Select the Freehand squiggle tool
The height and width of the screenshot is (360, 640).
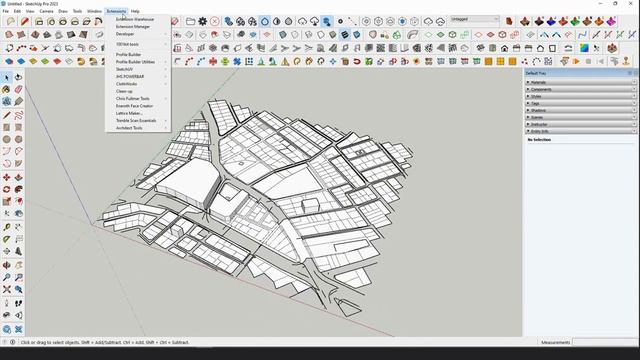tap(18, 116)
